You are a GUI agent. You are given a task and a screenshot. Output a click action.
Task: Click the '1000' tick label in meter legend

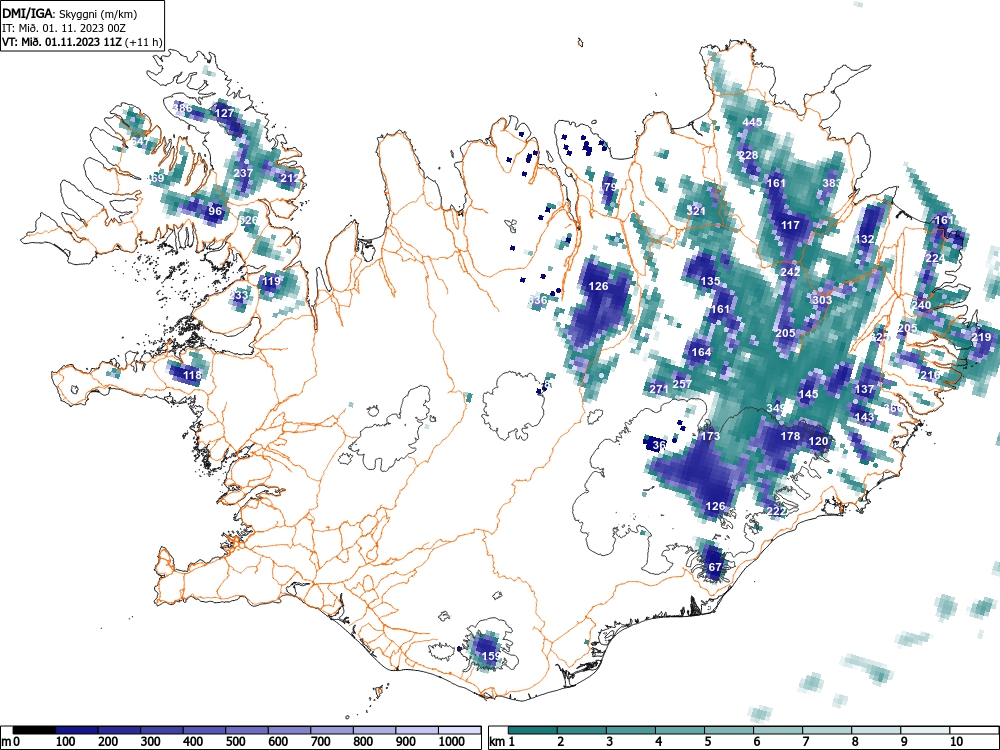[x=452, y=742]
